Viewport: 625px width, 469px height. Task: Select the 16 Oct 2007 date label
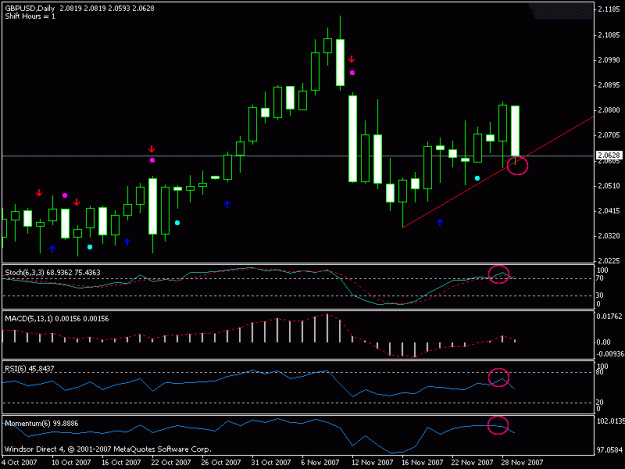click(x=121, y=462)
